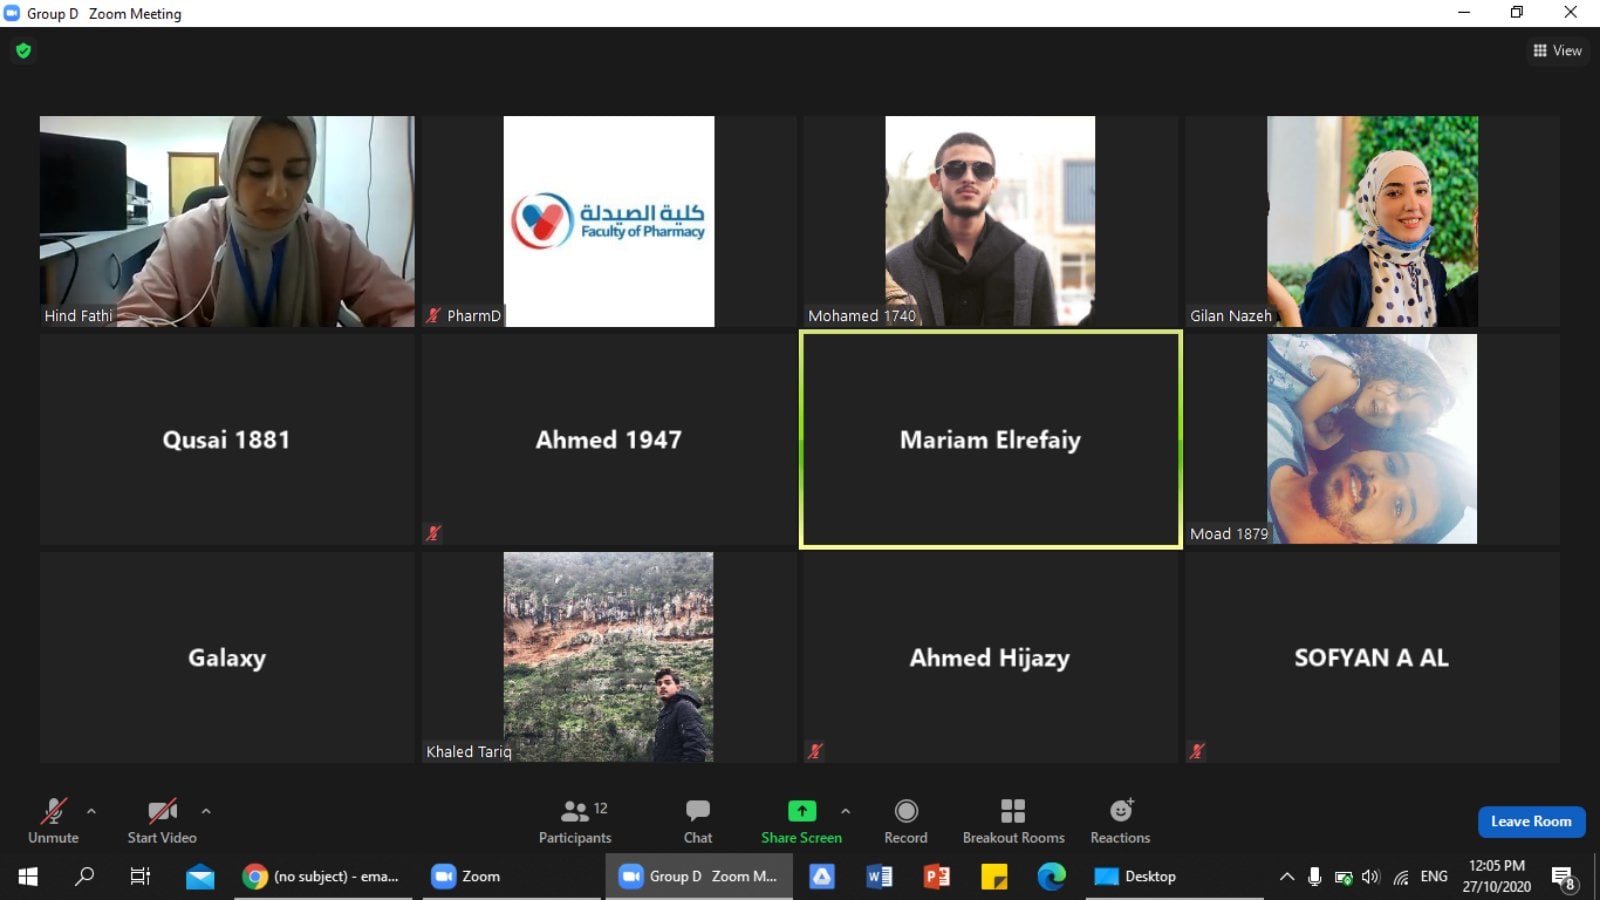
Task: Open Breakout Rooms
Action: [1013, 820]
